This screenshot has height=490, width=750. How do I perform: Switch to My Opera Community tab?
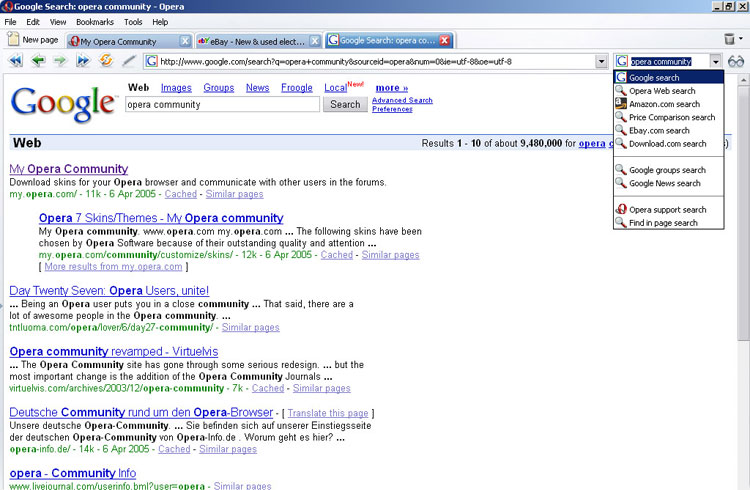click(x=128, y=41)
